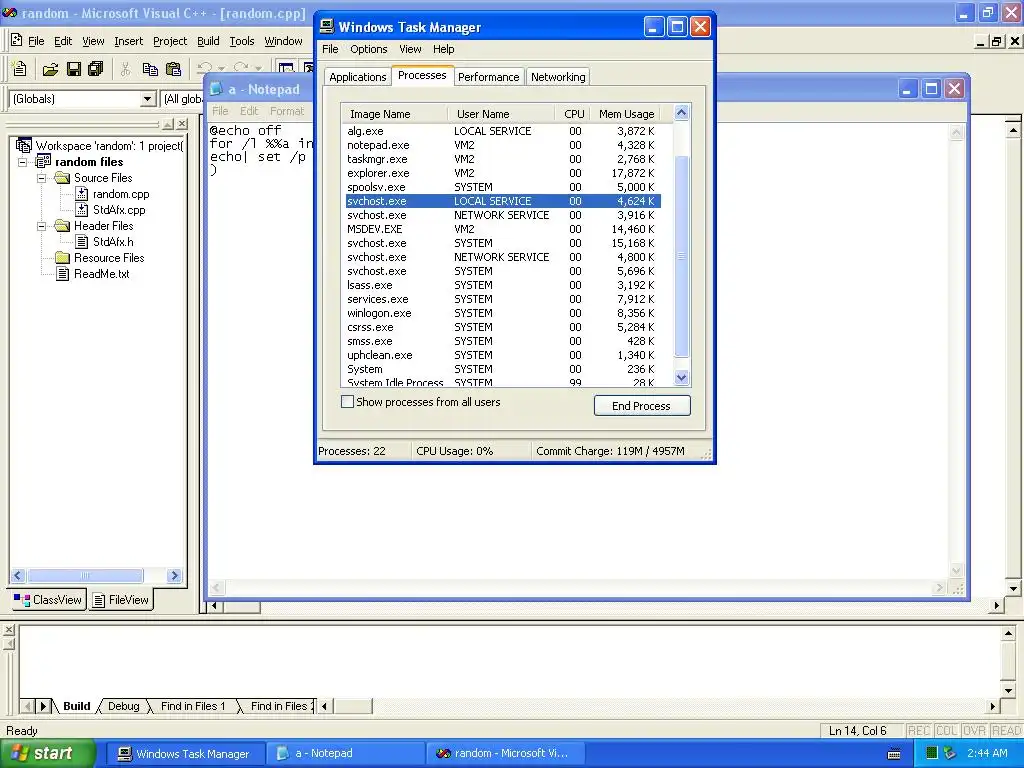The height and width of the screenshot is (768, 1024).
Task: Click the New Text File toolbar icon
Action: 20,69
